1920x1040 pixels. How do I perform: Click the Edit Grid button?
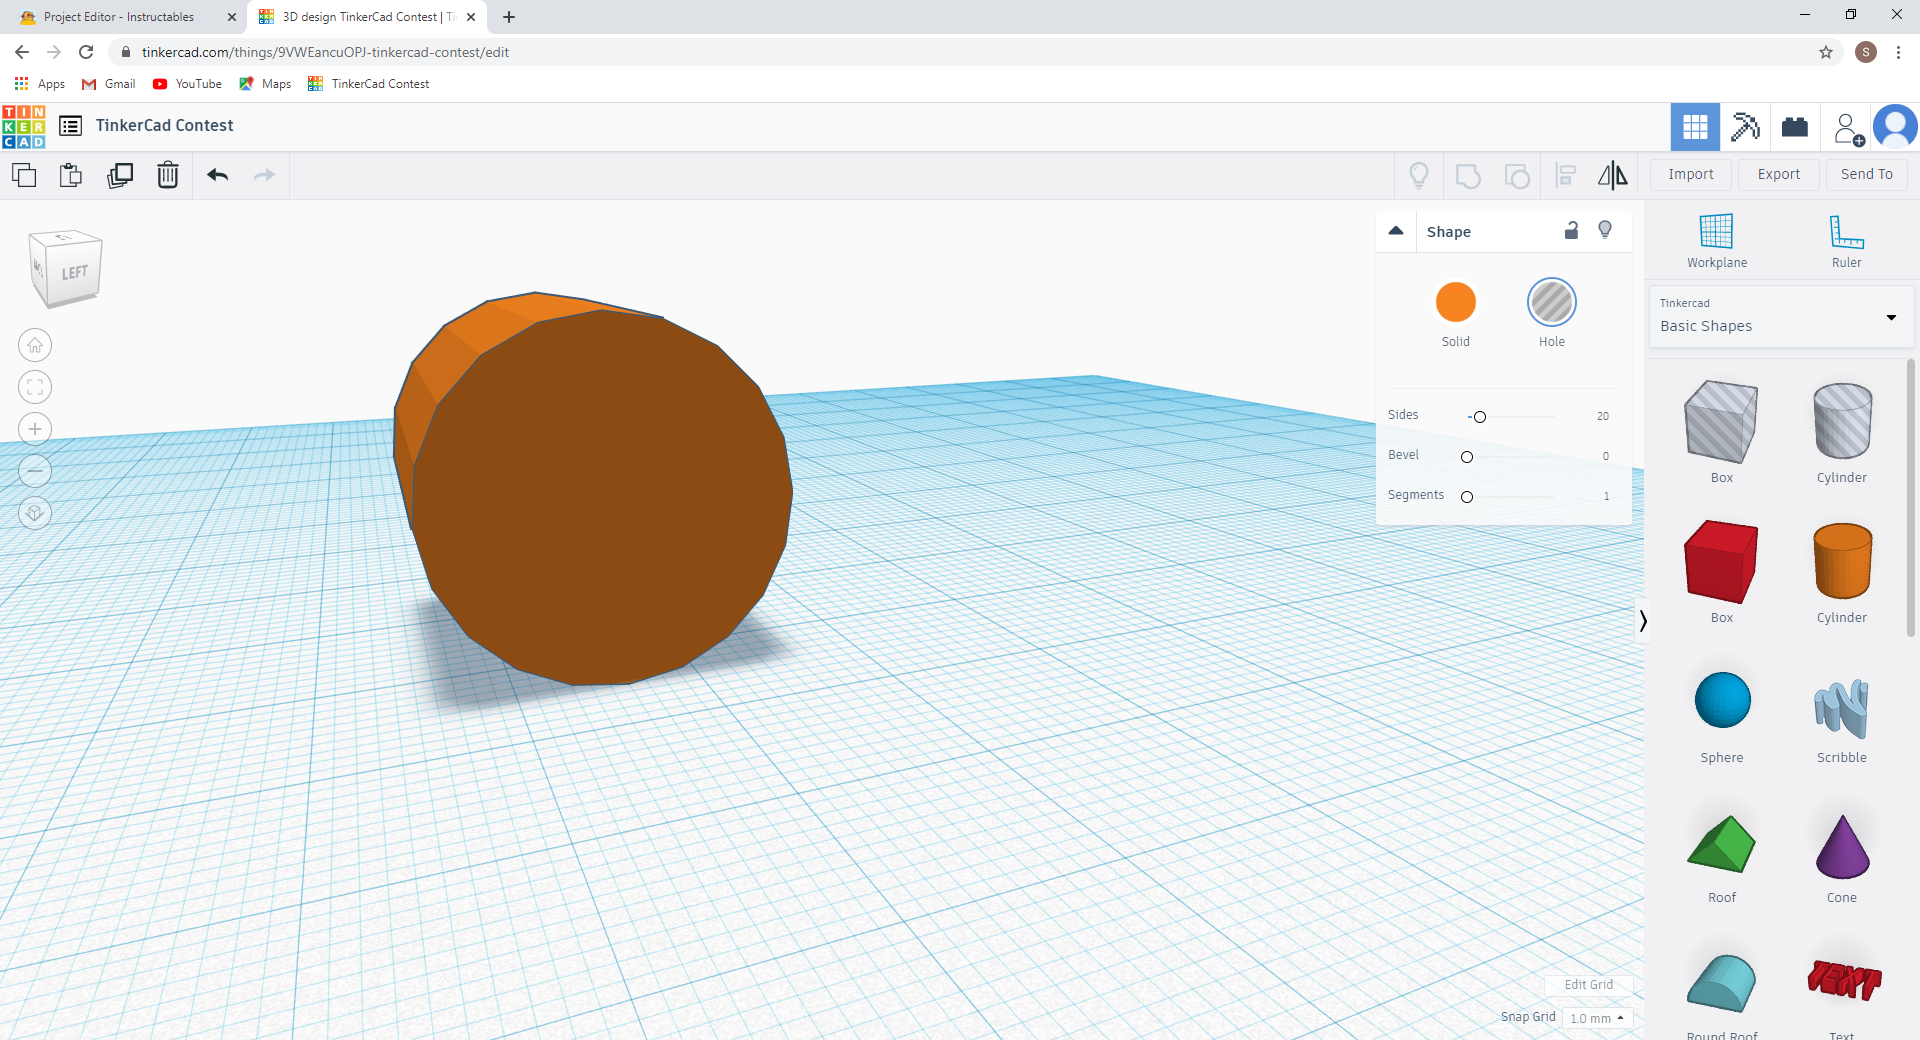pyautogui.click(x=1588, y=985)
